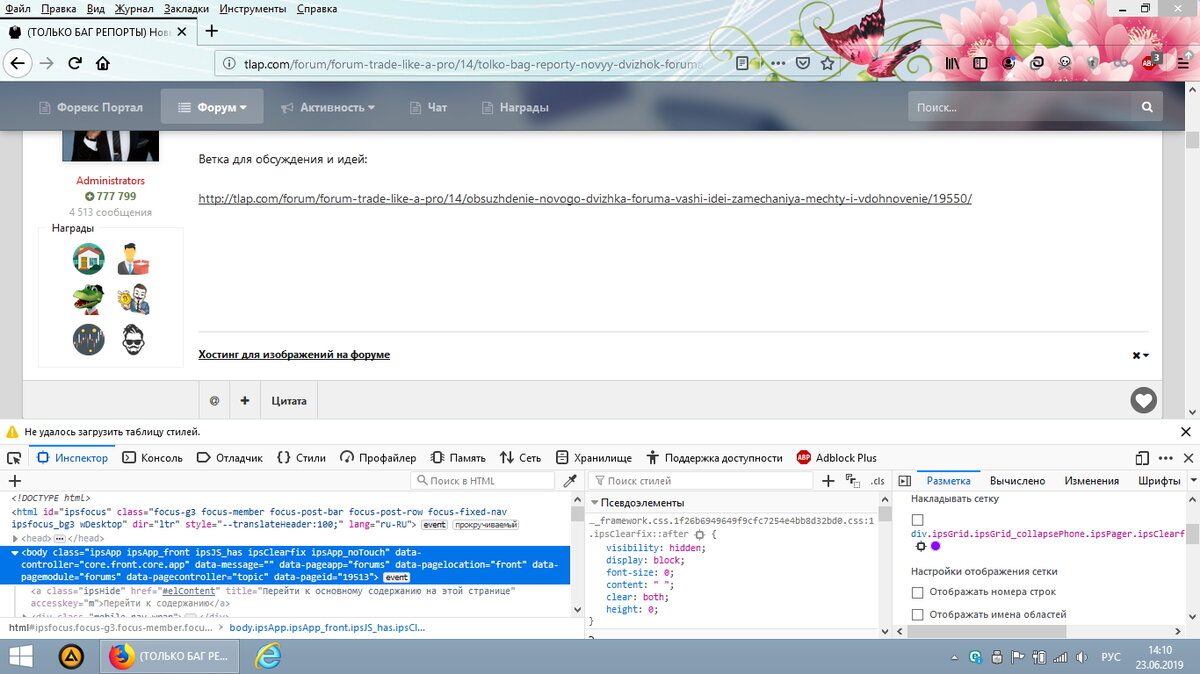The image size is (1200, 674).
Task: Add a new node in the Inspector
Action: click(x=14, y=481)
